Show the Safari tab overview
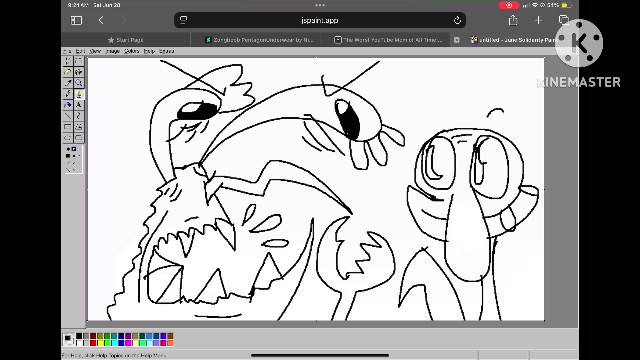 point(564,20)
